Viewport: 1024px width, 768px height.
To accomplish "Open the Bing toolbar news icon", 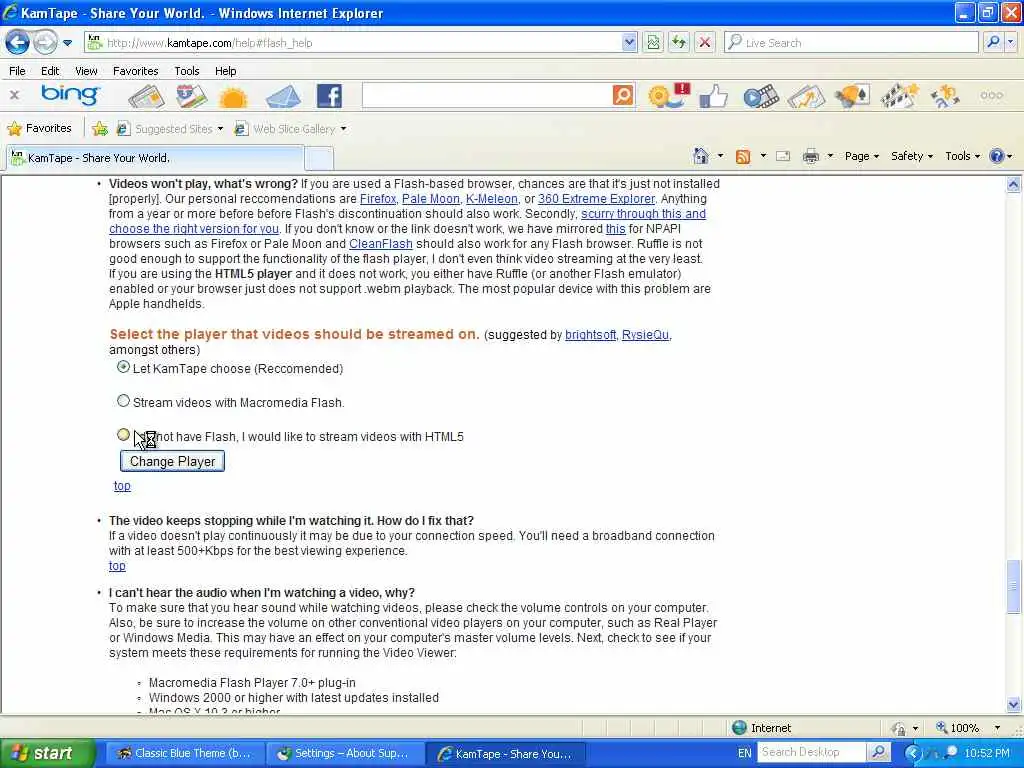I will coord(146,97).
